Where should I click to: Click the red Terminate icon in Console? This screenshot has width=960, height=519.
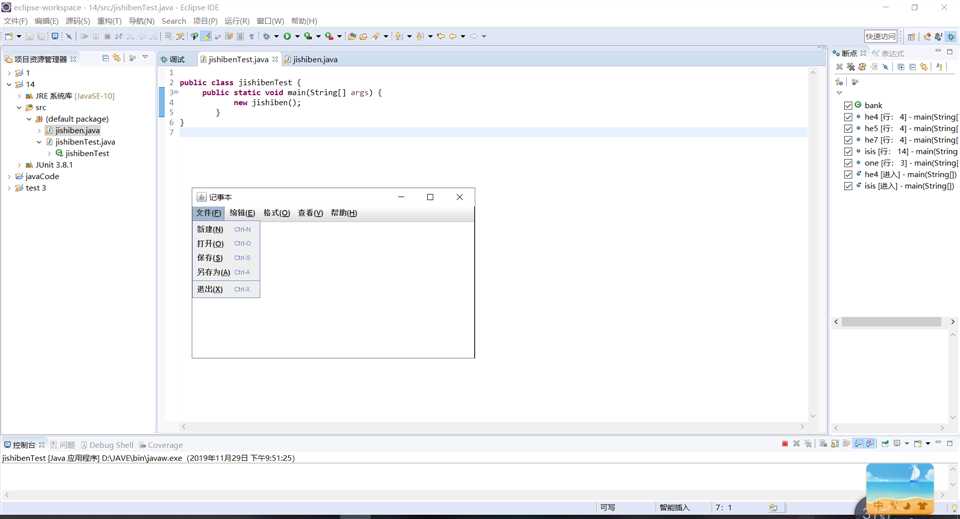[x=785, y=443]
